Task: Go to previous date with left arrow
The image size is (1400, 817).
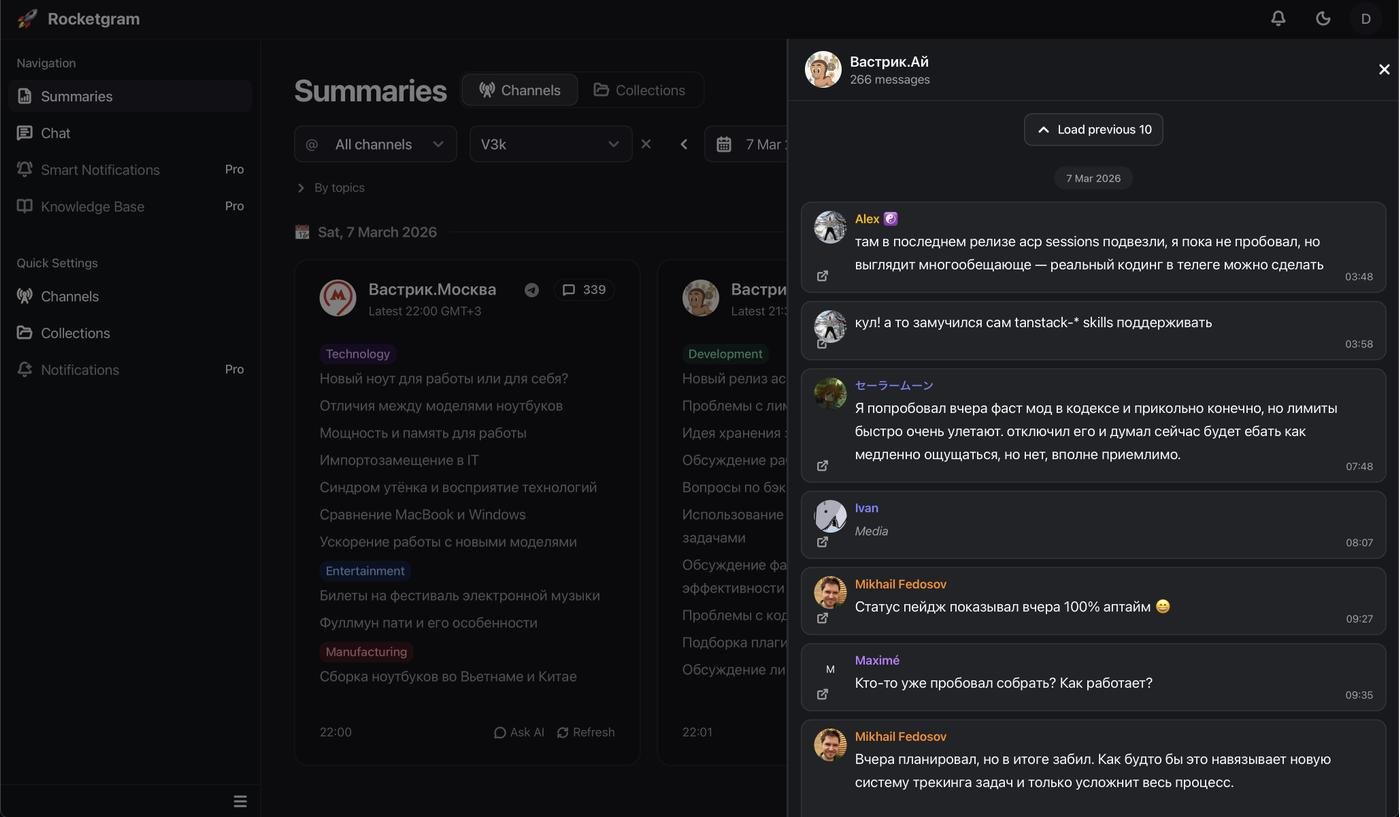Action: 684,144
